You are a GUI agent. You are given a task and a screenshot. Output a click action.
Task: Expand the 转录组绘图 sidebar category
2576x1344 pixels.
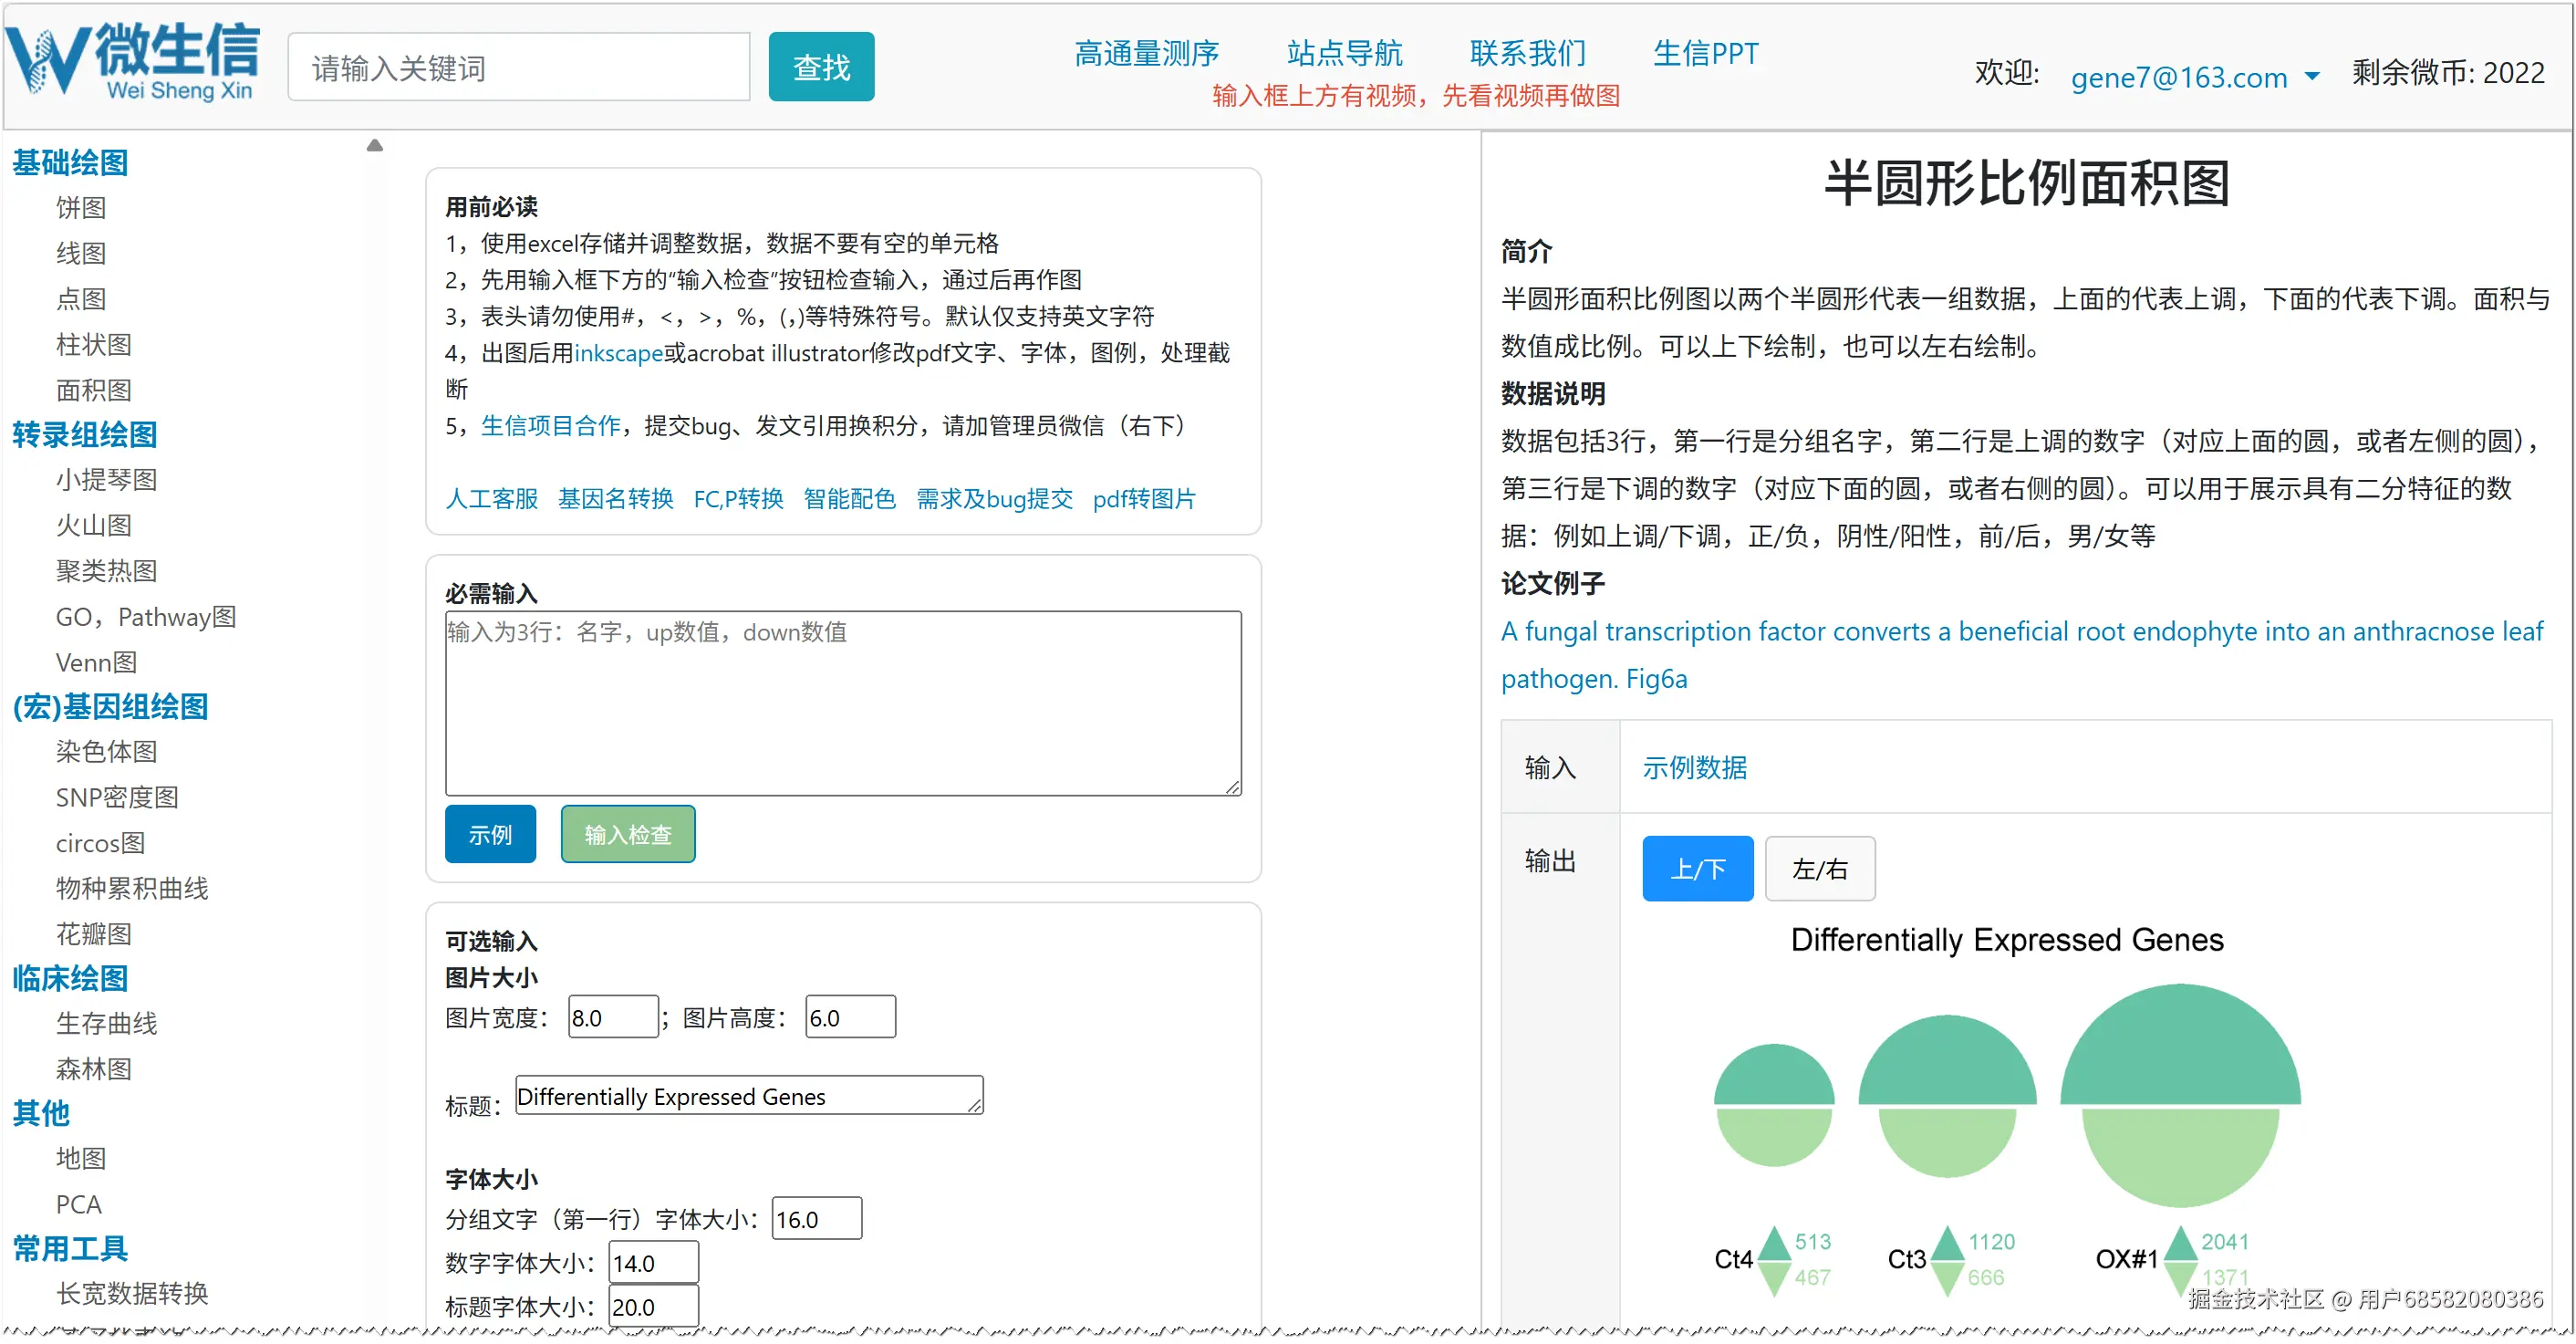click(x=85, y=434)
